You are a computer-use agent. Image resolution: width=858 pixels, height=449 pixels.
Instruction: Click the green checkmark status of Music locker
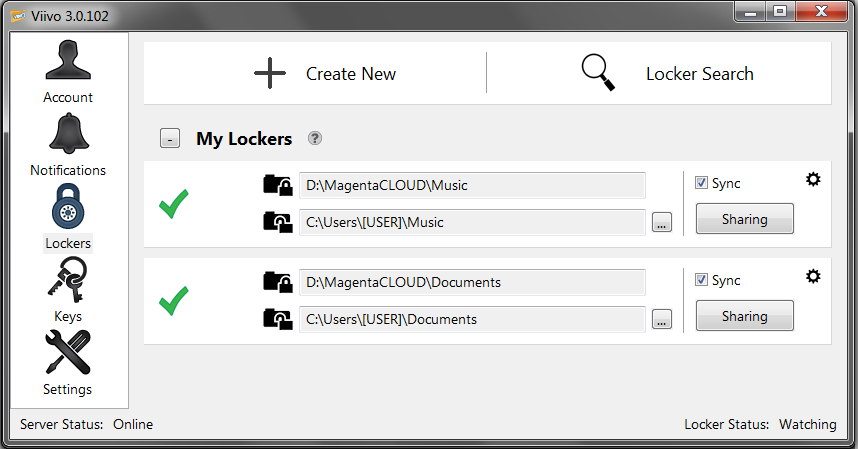pyautogui.click(x=174, y=203)
